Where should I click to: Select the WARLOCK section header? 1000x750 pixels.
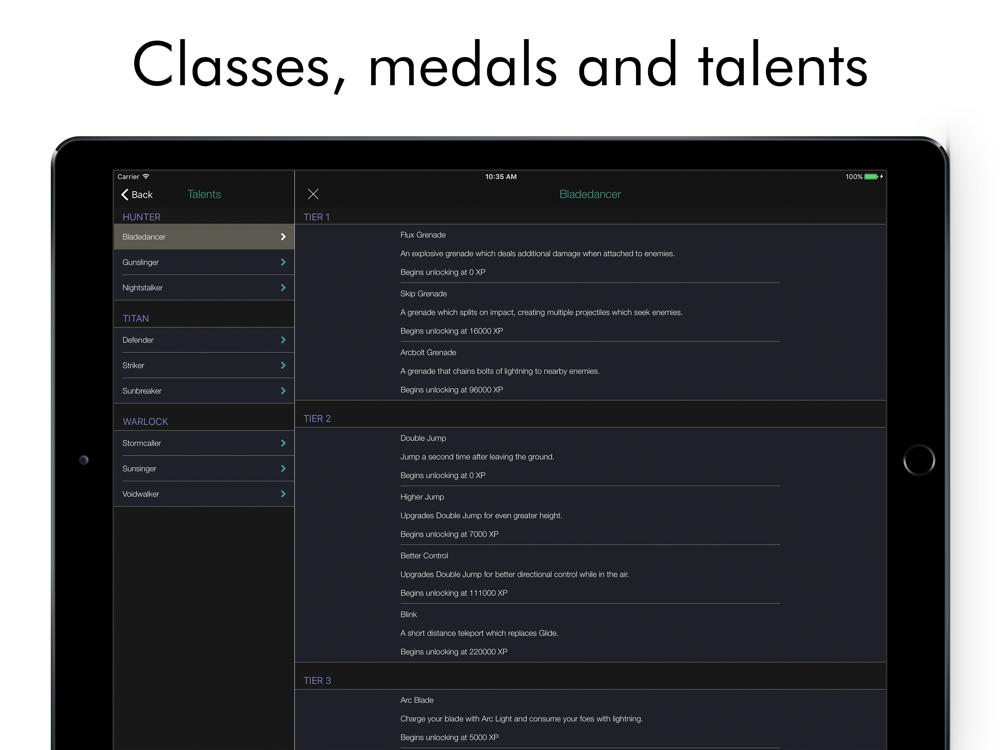pyautogui.click(x=145, y=422)
